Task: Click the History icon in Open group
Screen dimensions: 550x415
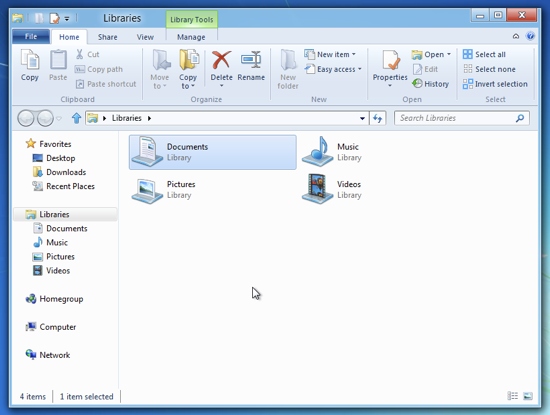Action: coord(417,83)
